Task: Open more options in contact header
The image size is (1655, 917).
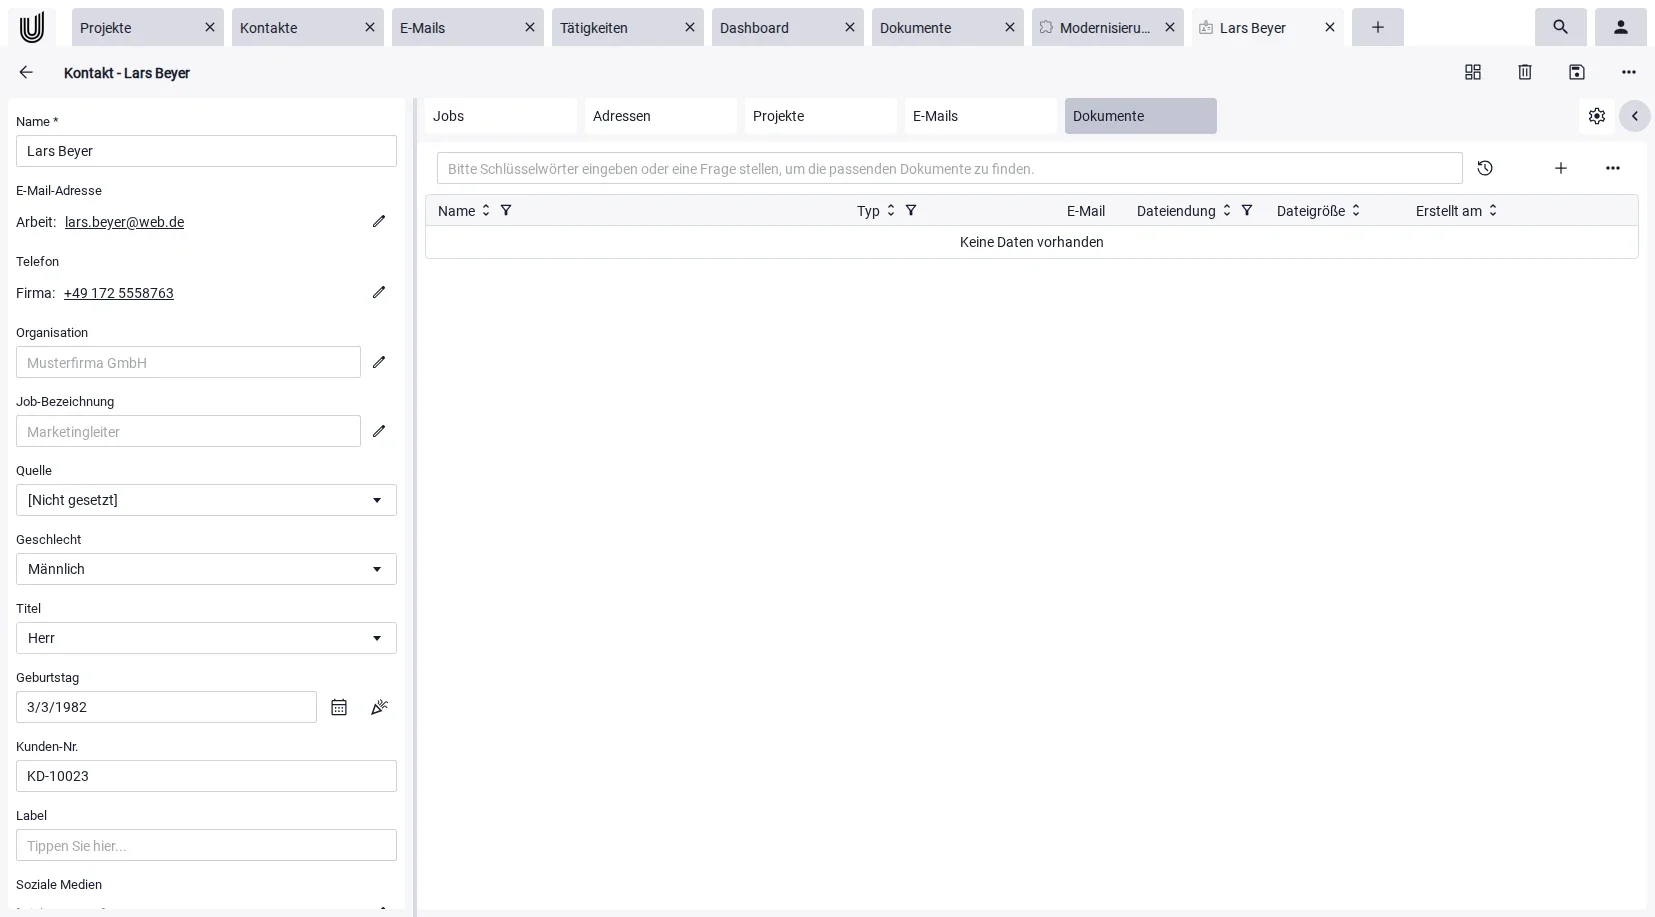Action: pos(1629,72)
